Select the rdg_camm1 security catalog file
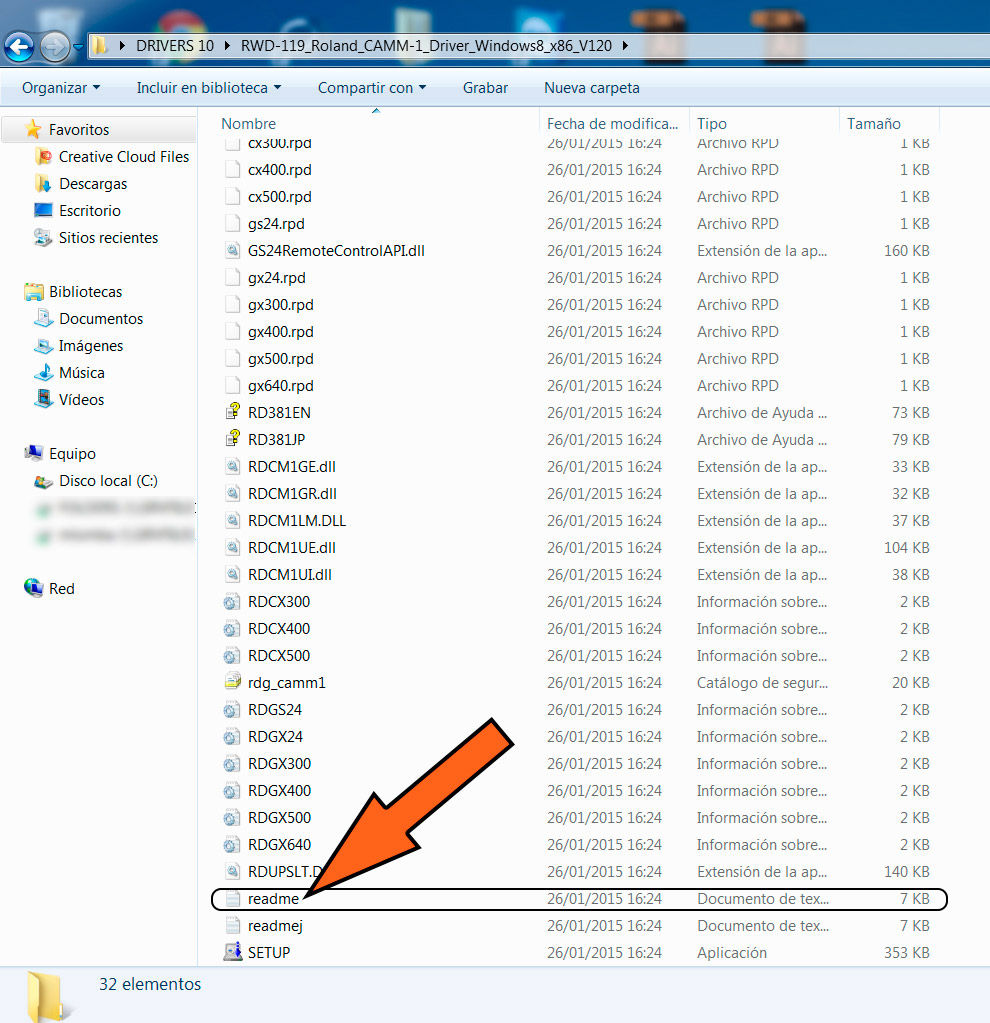Viewport: 990px width, 1023px height. click(286, 683)
